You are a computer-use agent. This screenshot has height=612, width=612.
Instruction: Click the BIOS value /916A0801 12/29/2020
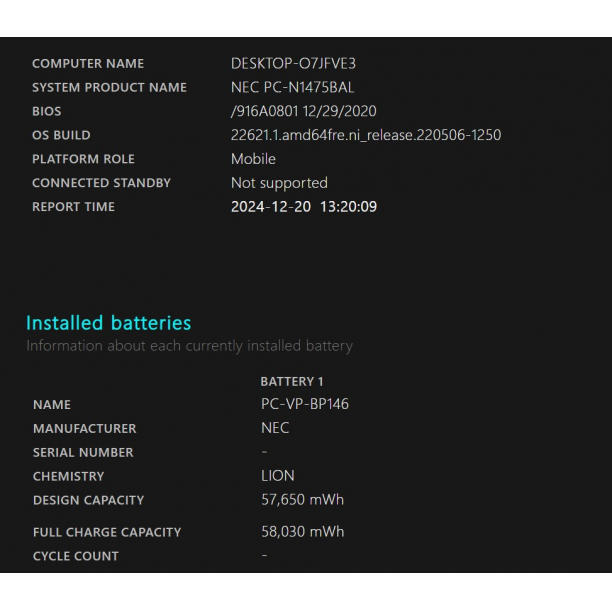tap(303, 111)
